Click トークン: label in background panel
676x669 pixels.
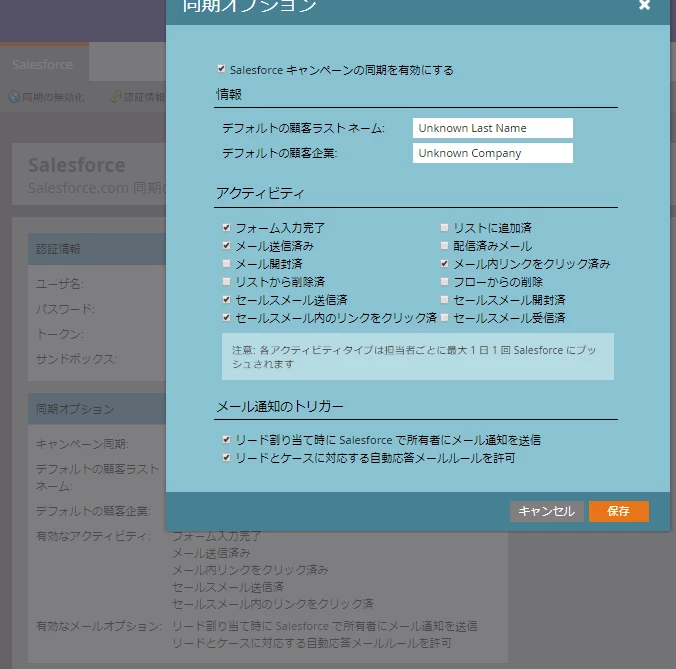[x=59, y=334]
